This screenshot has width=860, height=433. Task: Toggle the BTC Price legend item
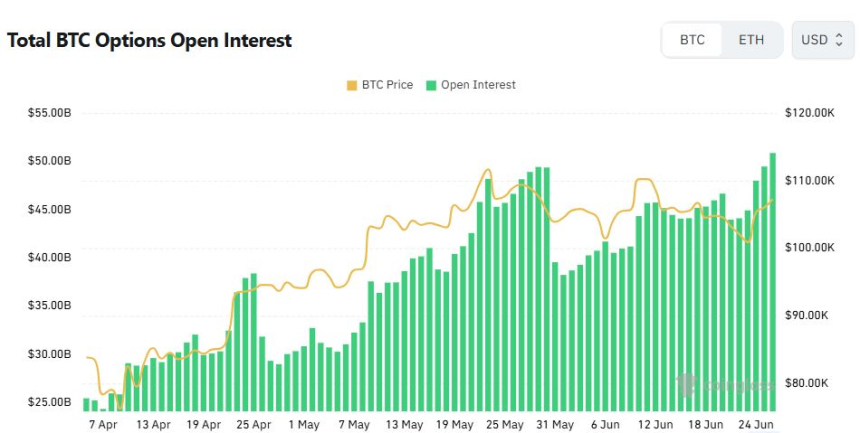pos(380,85)
